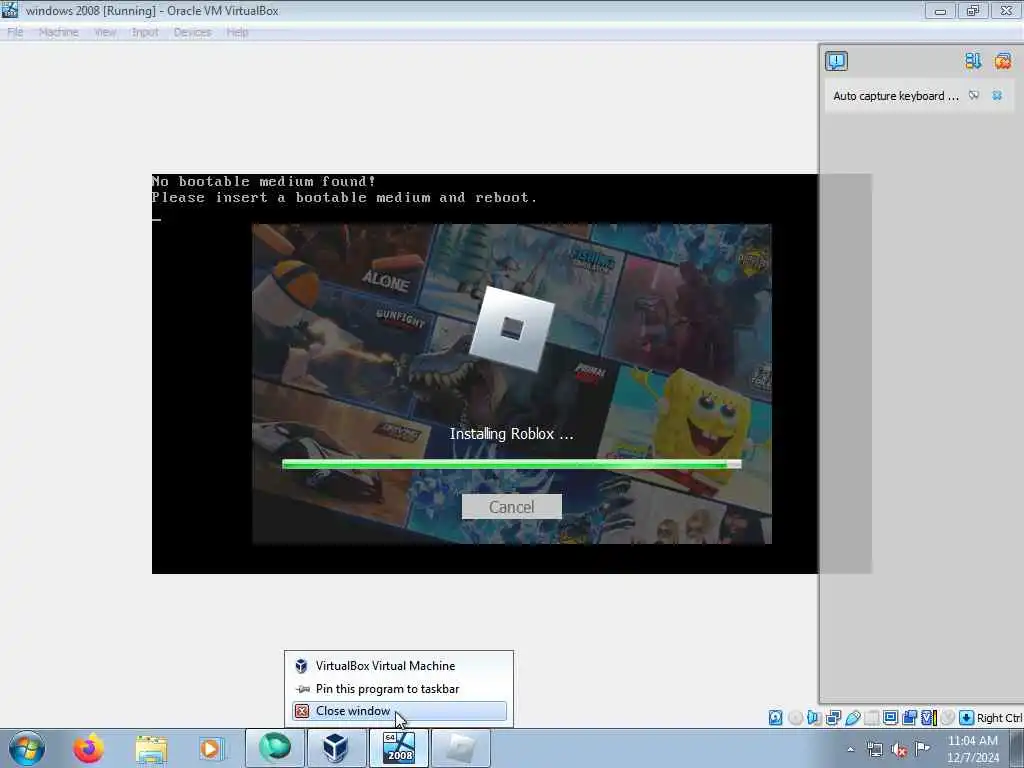Click the Show desktop strip
This screenshot has width=1024, height=768.
(1017, 748)
